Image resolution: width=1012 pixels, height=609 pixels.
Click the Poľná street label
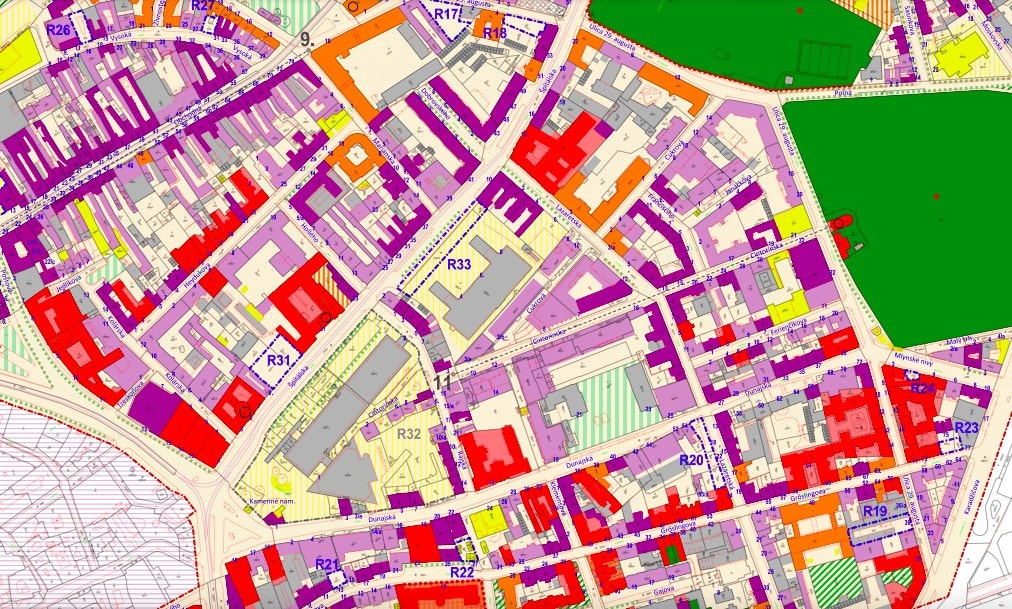pos(843,91)
